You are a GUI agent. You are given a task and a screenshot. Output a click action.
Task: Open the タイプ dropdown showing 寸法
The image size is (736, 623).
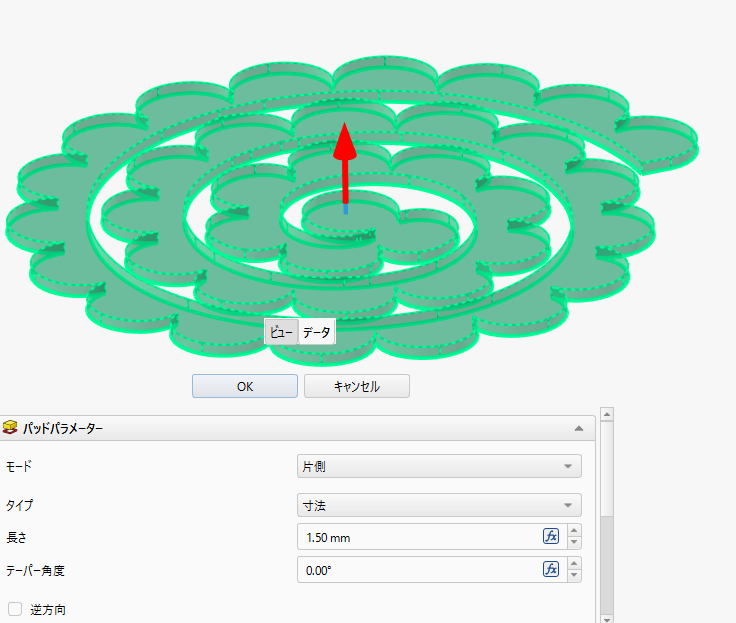pos(439,505)
